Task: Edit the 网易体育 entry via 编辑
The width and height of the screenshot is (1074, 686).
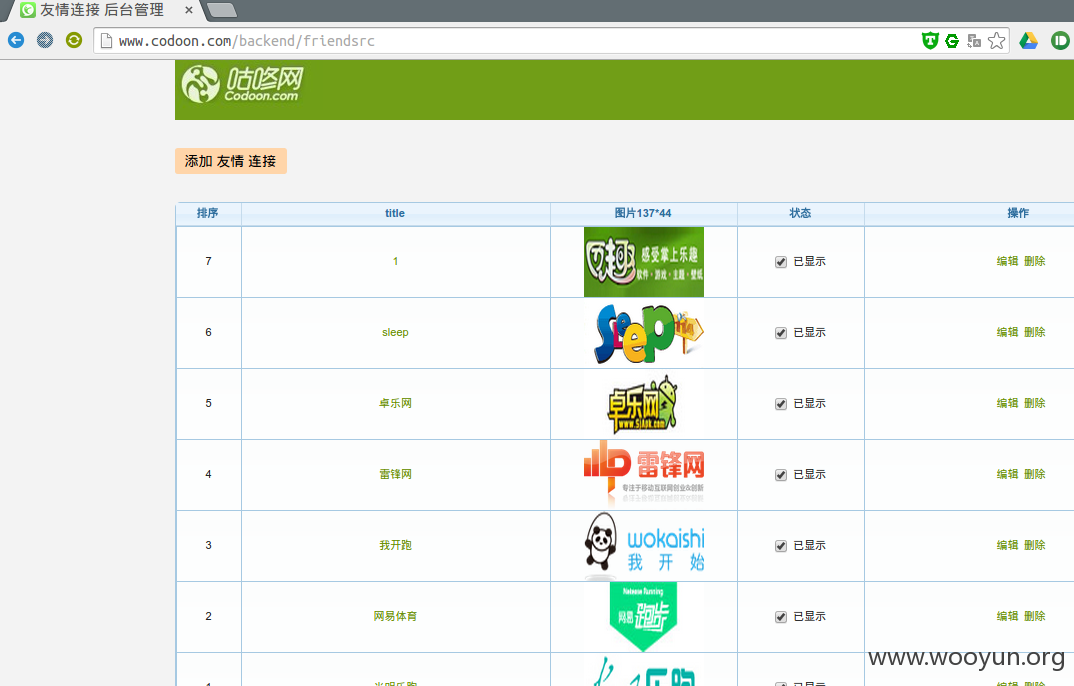Action: point(1007,616)
